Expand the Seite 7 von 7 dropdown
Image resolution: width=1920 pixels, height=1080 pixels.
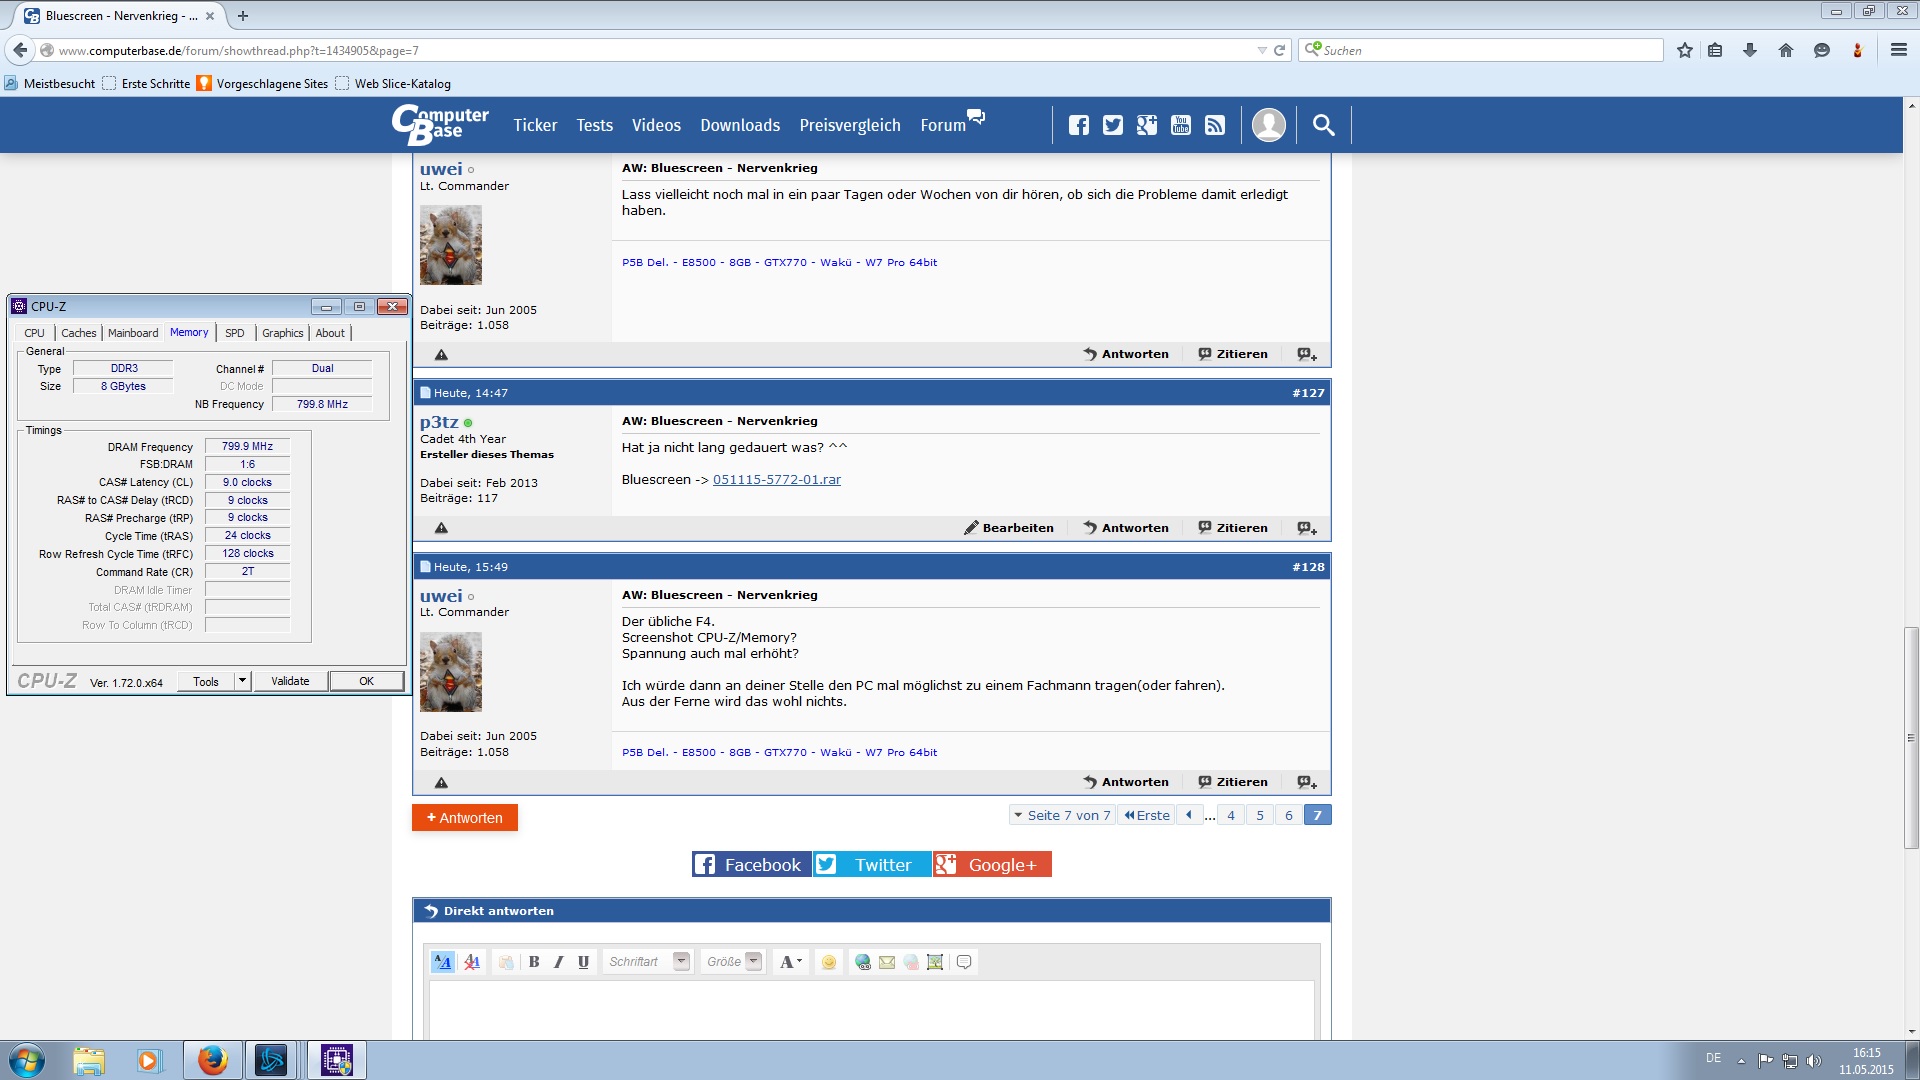[x=1061, y=815]
